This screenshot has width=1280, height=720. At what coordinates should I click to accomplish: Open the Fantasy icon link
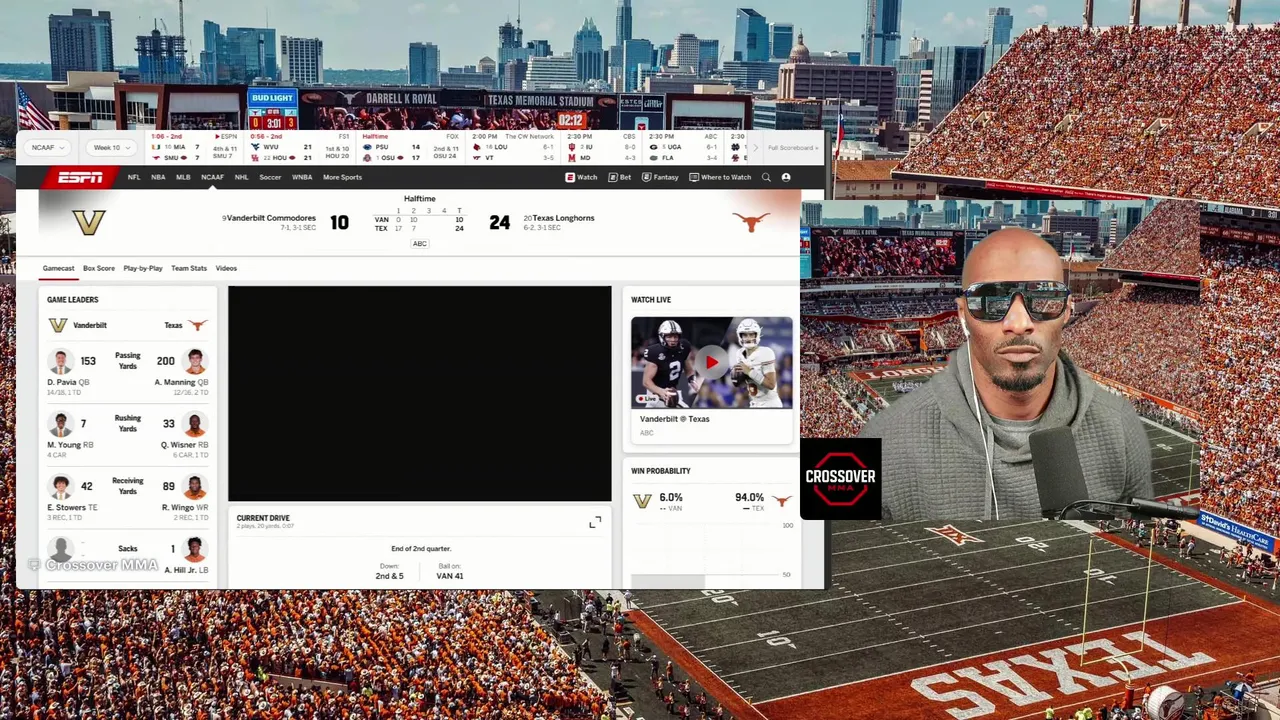point(660,177)
